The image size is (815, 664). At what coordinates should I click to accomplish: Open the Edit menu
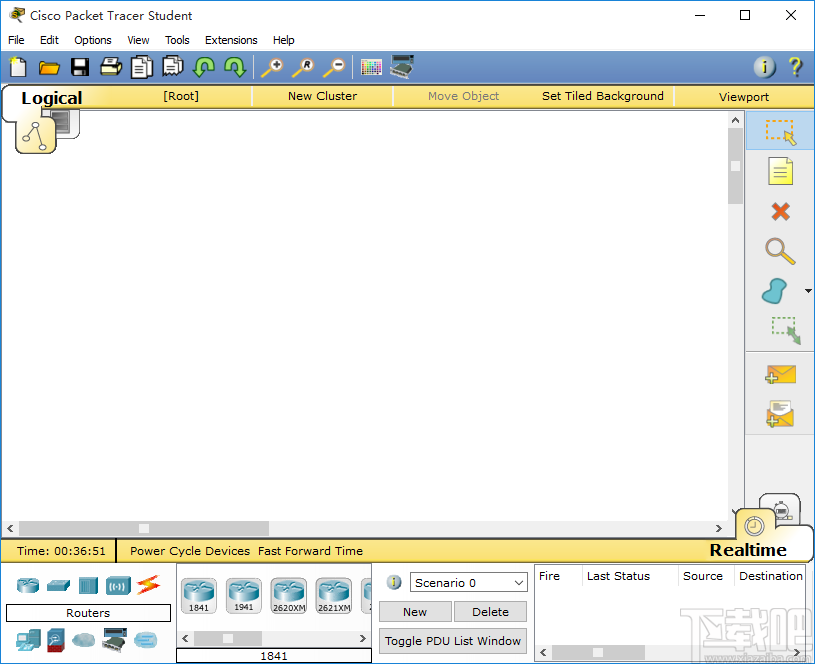(49, 40)
